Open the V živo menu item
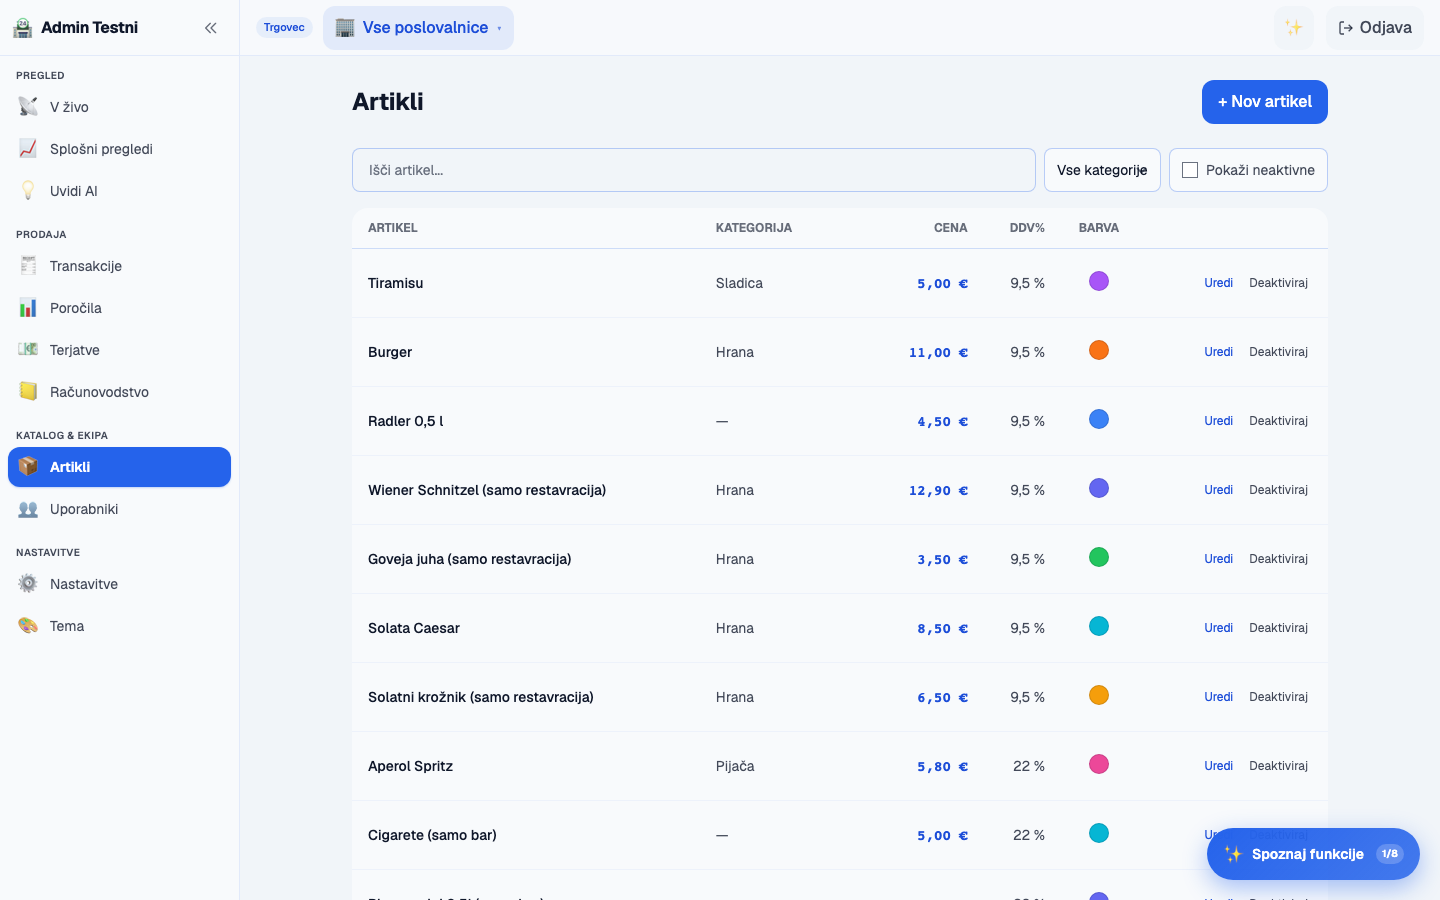The image size is (1440, 900). [119, 107]
